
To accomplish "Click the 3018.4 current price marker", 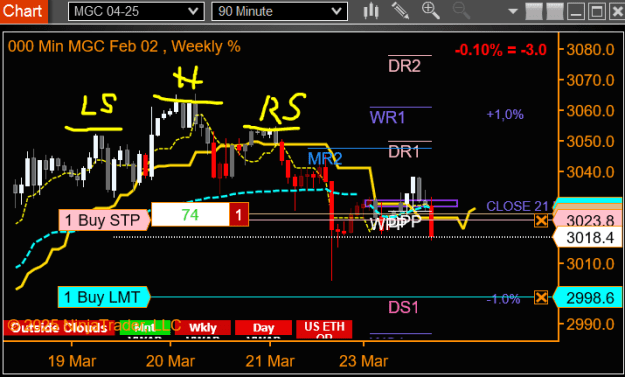I will coord(587,238).
